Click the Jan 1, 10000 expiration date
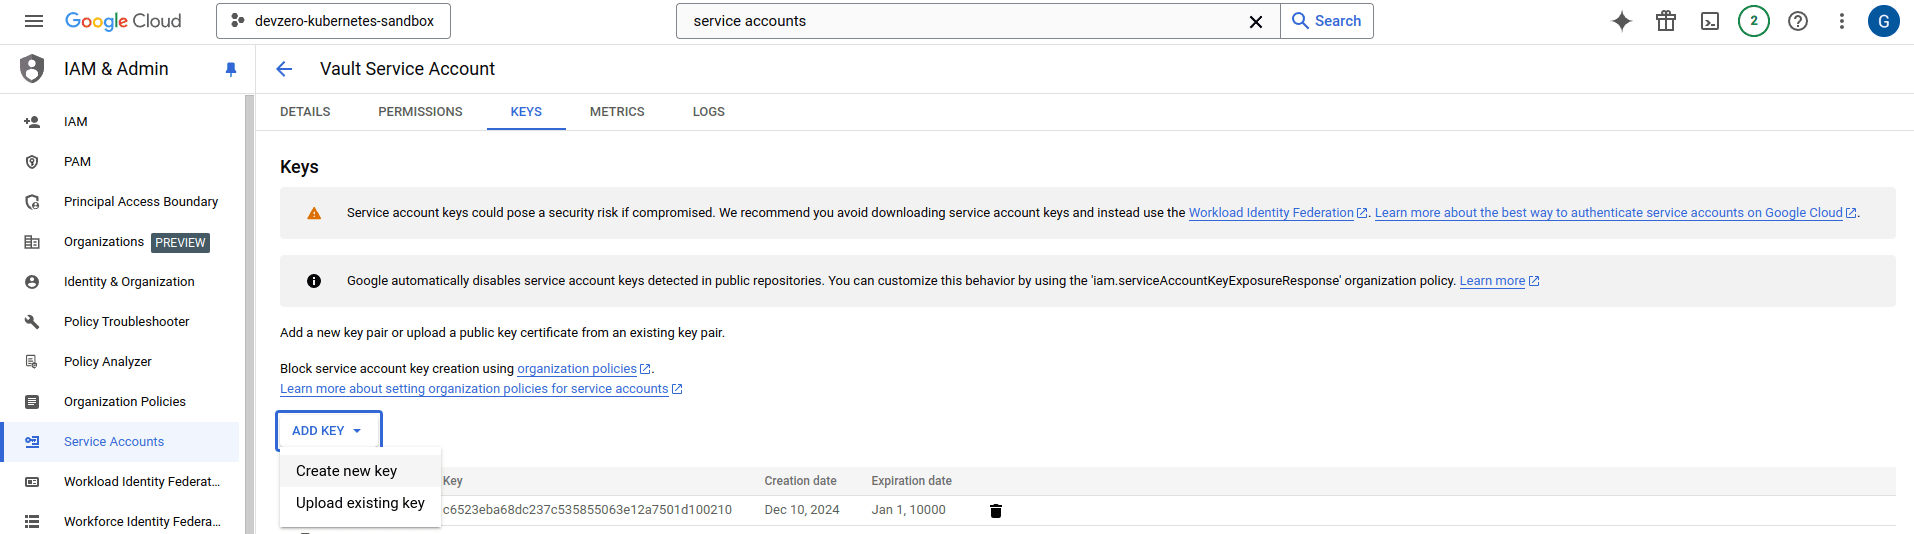The height and width of the screenshot is (534, 1914). click(x=908, y=510)
